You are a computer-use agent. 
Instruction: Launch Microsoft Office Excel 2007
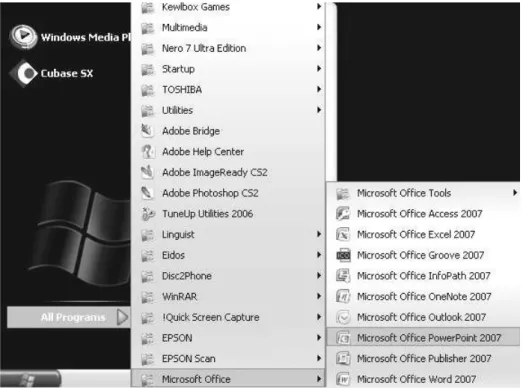(423, 234)
